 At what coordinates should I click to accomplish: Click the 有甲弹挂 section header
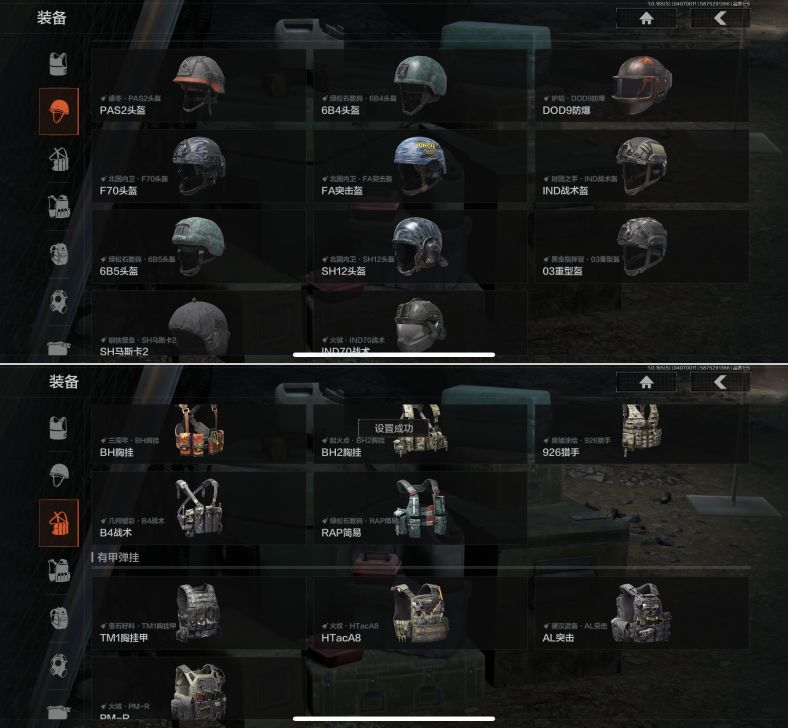(118, 557)
